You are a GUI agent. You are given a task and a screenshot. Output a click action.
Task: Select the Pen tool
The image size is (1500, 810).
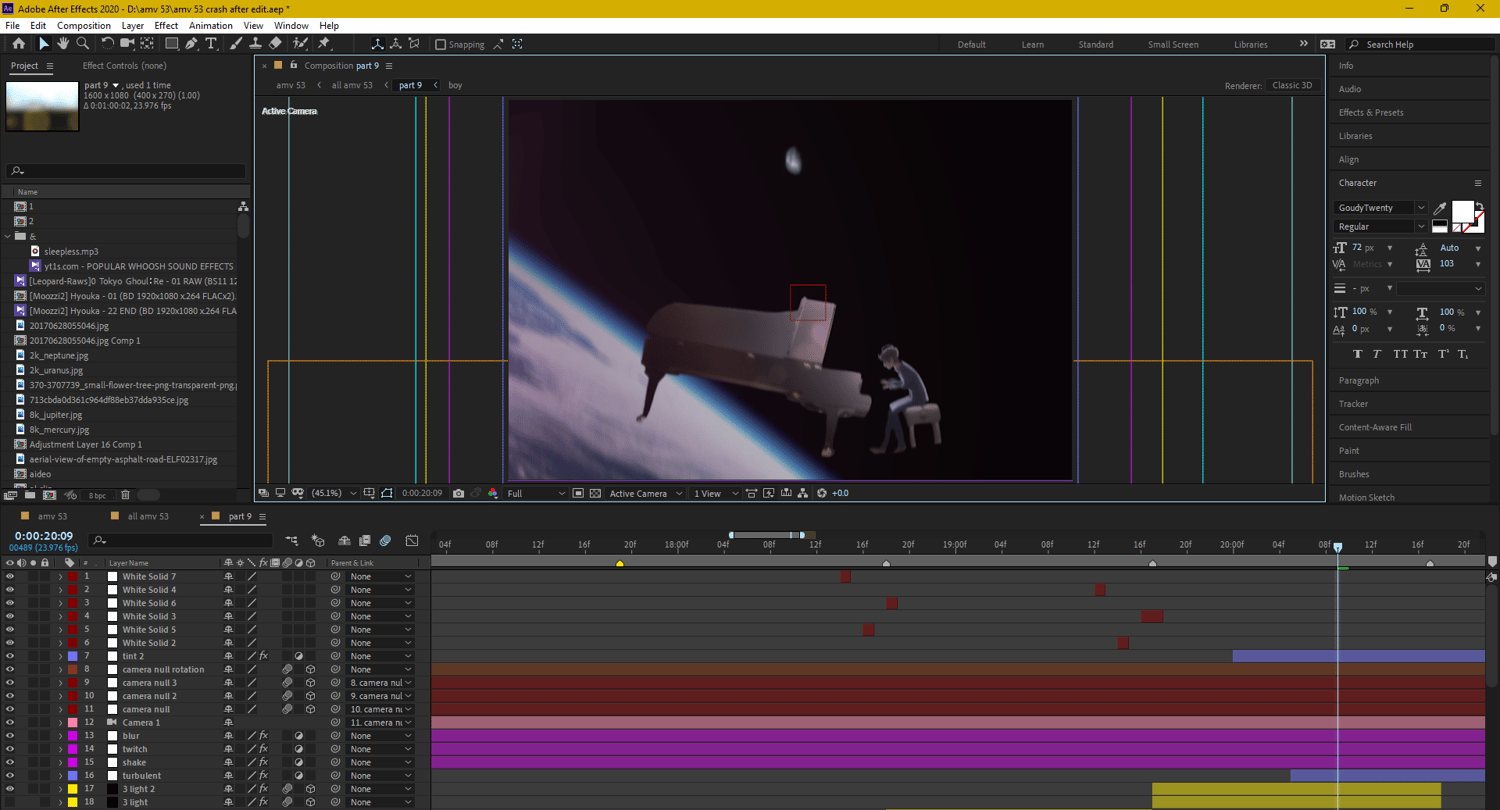[191, 44]
